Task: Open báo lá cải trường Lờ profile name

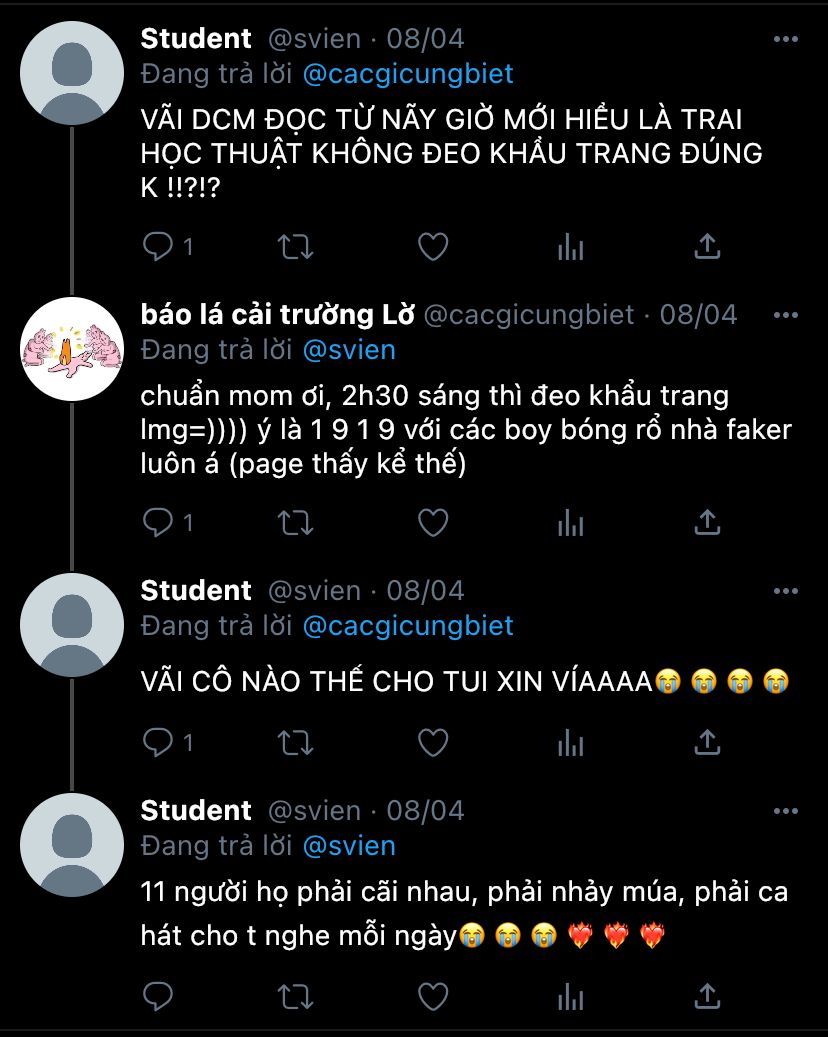Action: click(278, 315)
